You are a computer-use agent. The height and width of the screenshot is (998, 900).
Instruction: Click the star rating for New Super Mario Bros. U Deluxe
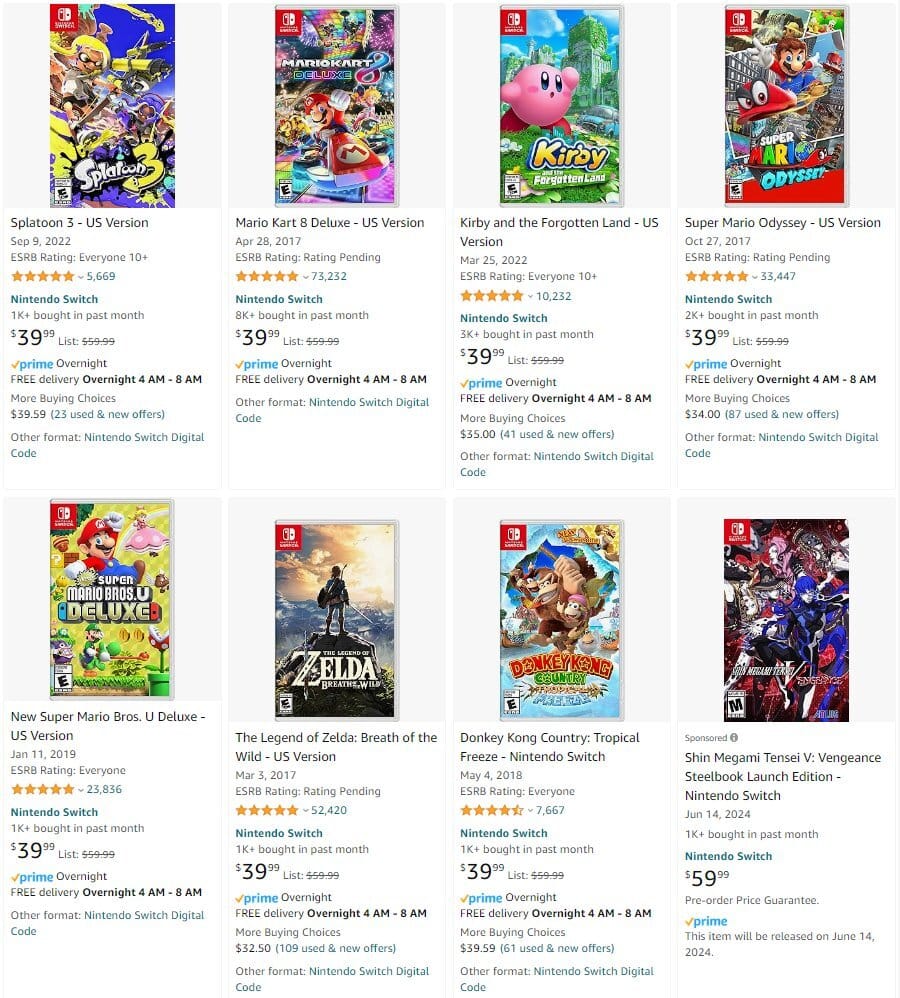[42, 789]
